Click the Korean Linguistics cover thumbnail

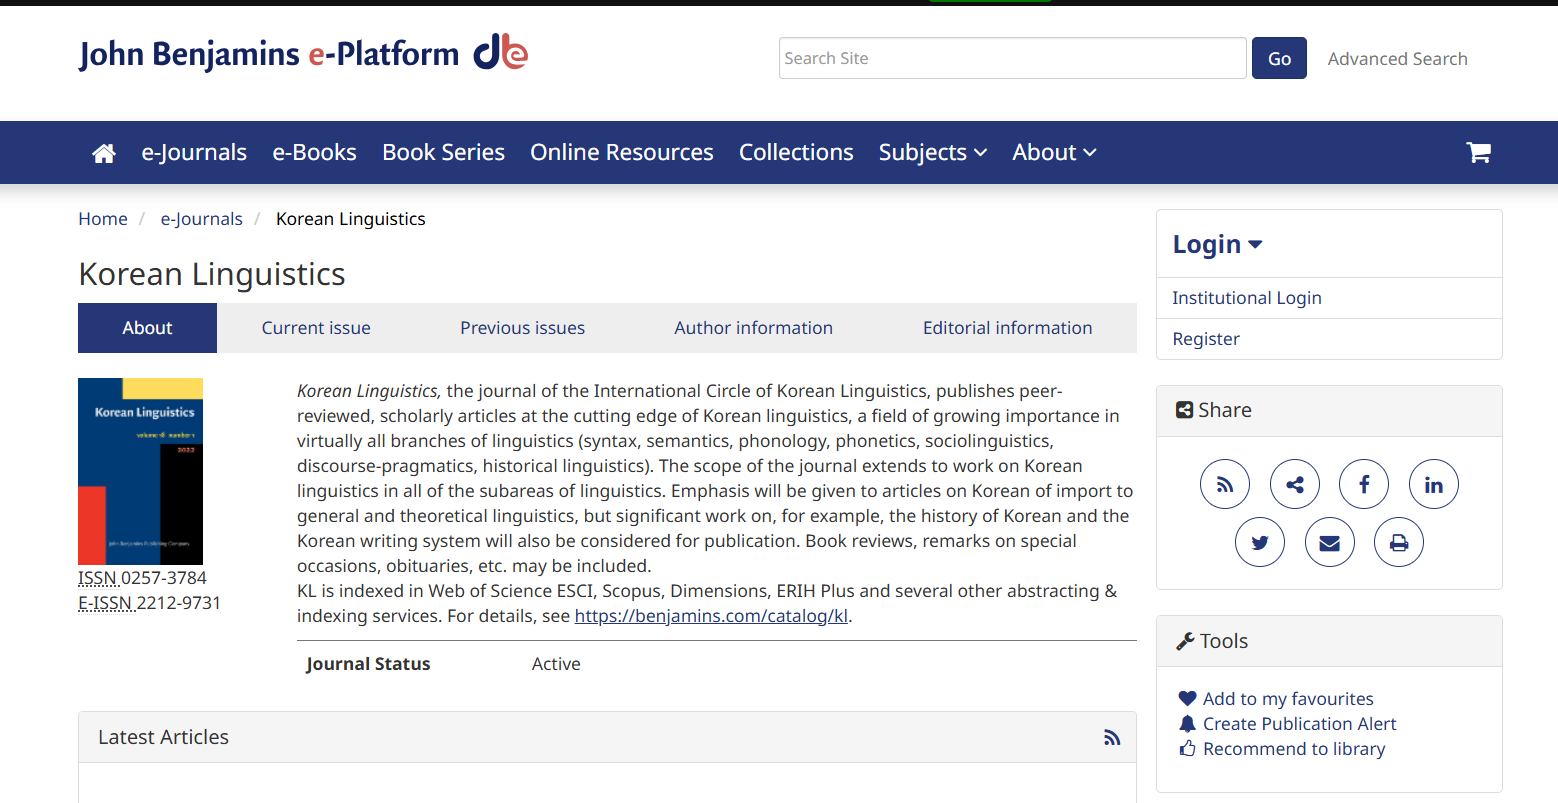[140, 471]
